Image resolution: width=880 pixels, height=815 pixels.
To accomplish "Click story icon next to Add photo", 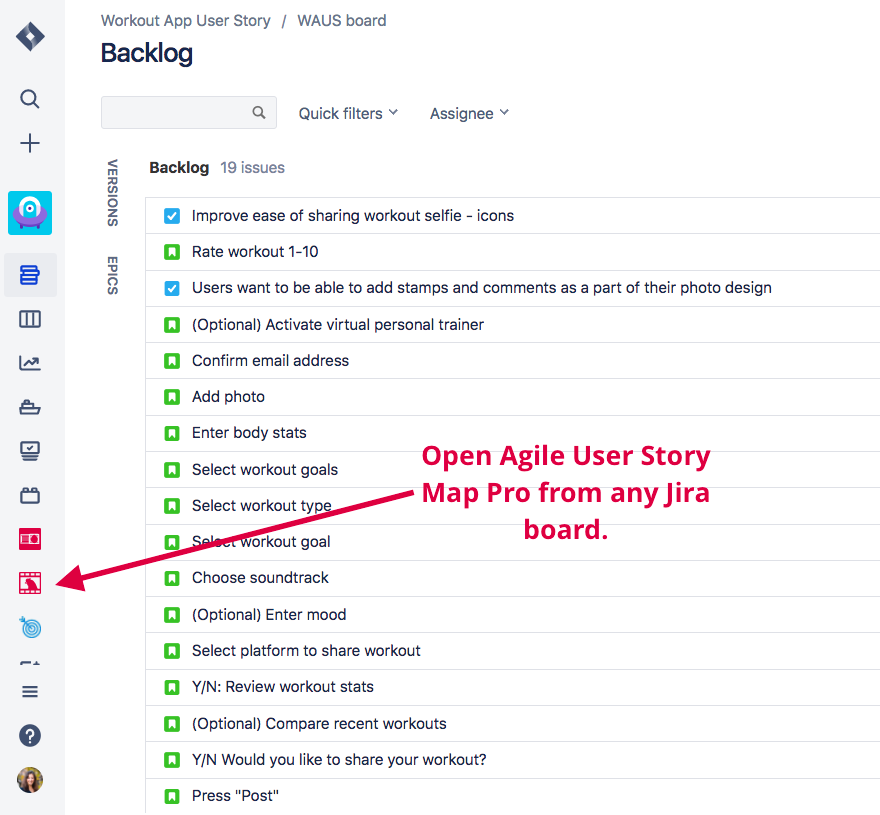I will 172,397.
